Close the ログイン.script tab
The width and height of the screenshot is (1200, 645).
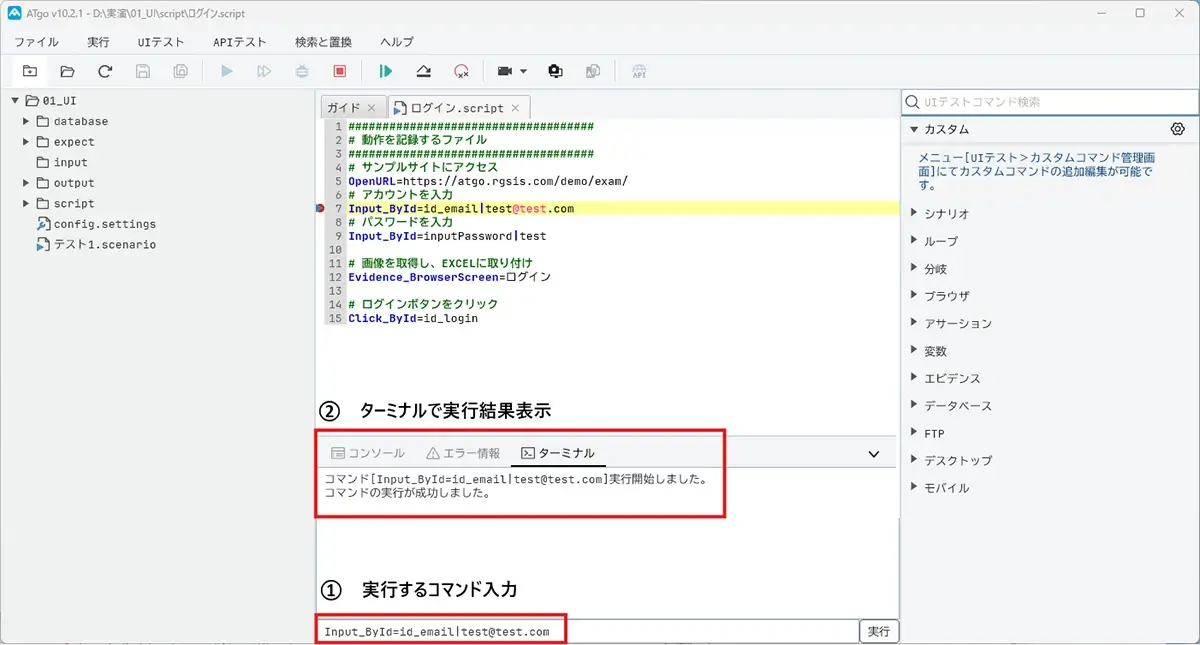[x=515, y=107]
